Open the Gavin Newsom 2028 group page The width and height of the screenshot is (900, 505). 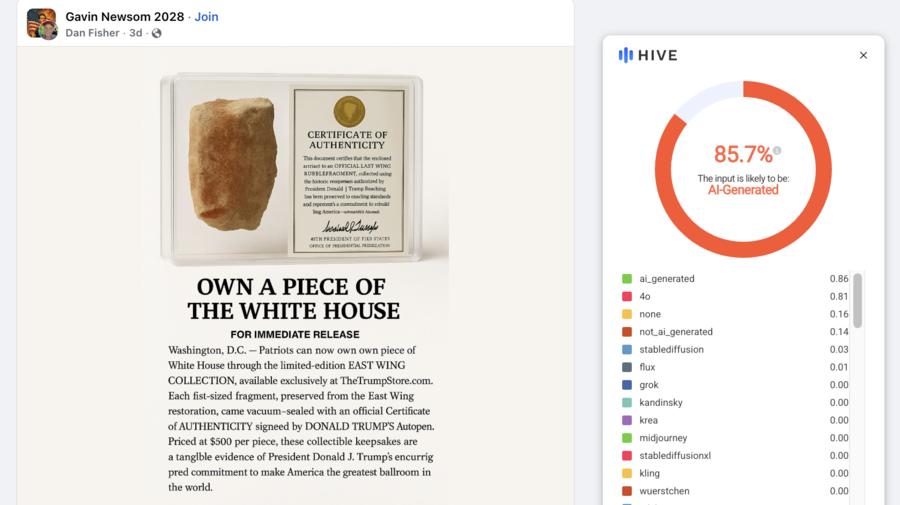coord(125,17)
